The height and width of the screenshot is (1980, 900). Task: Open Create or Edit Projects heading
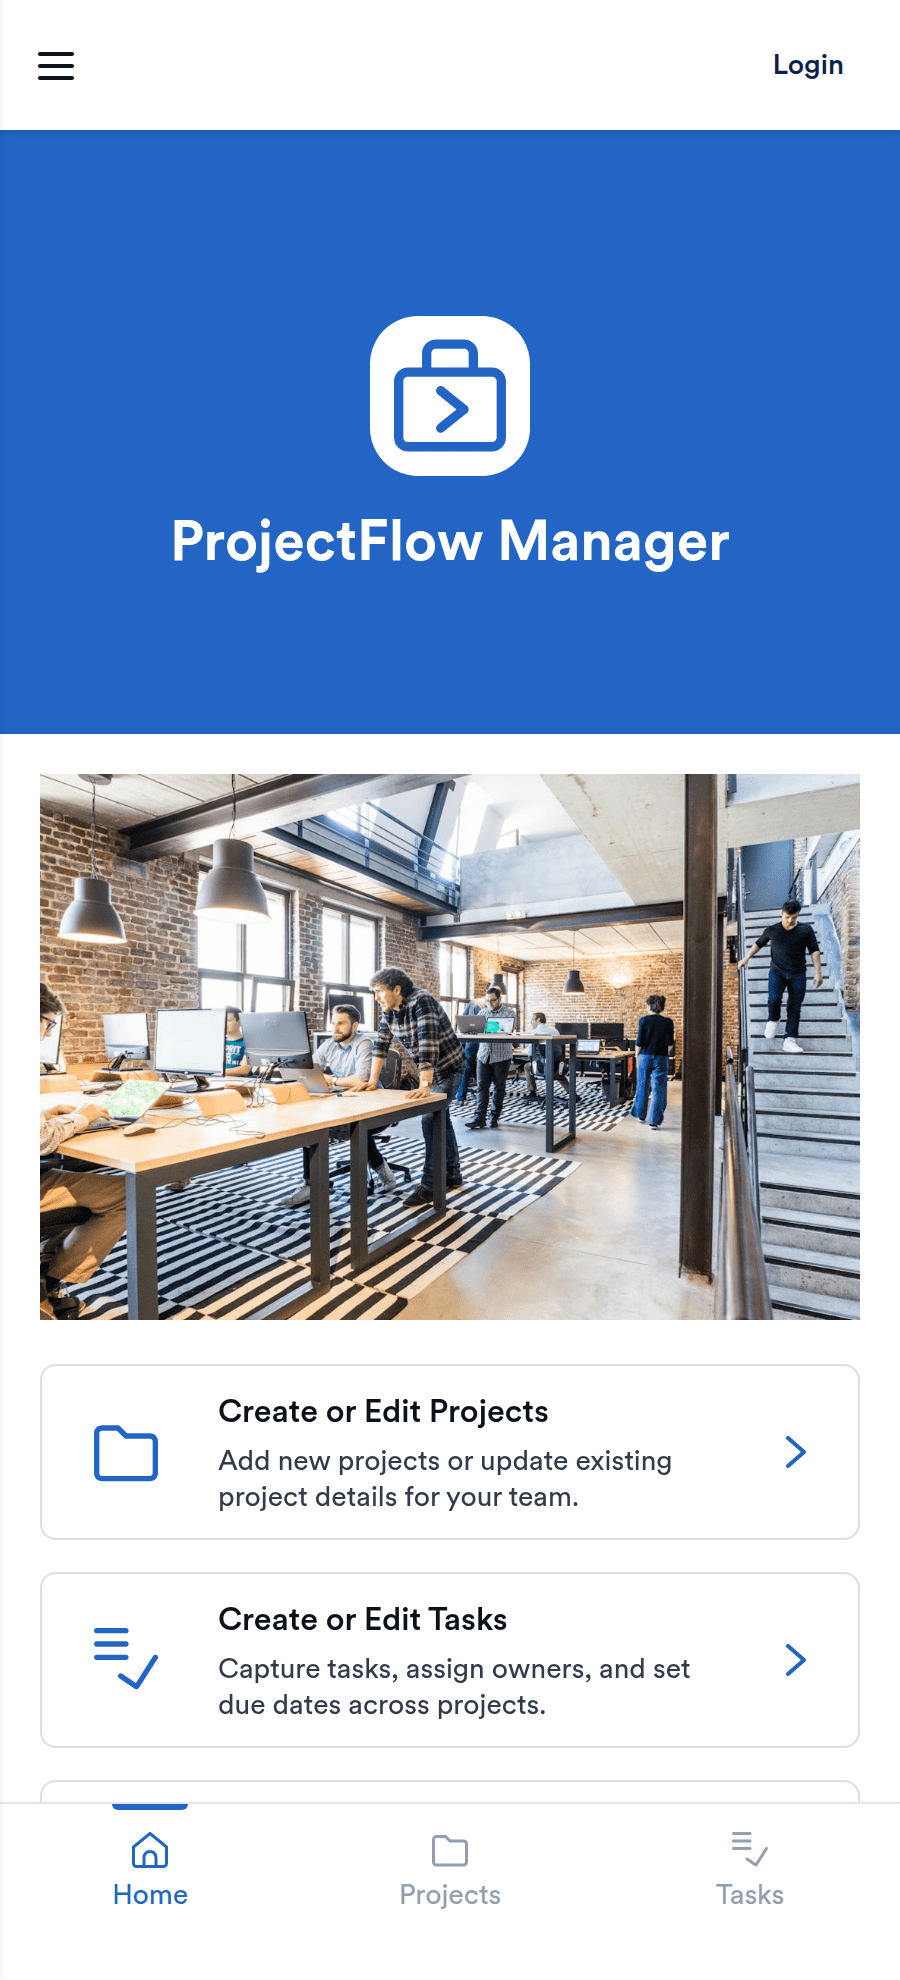[x=383, y=1411]
